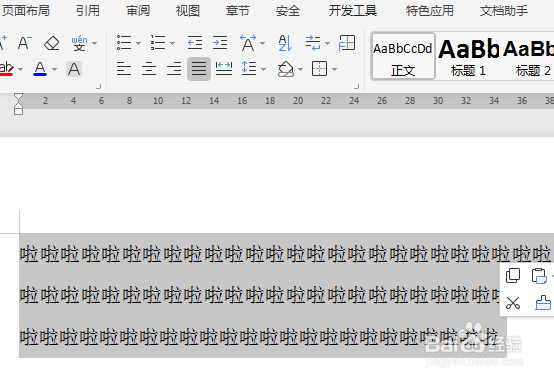Image resolution: width=554 pixels, height=381 pixels.
Task: Open the 审阅 tab
Action: pos(138,11)
